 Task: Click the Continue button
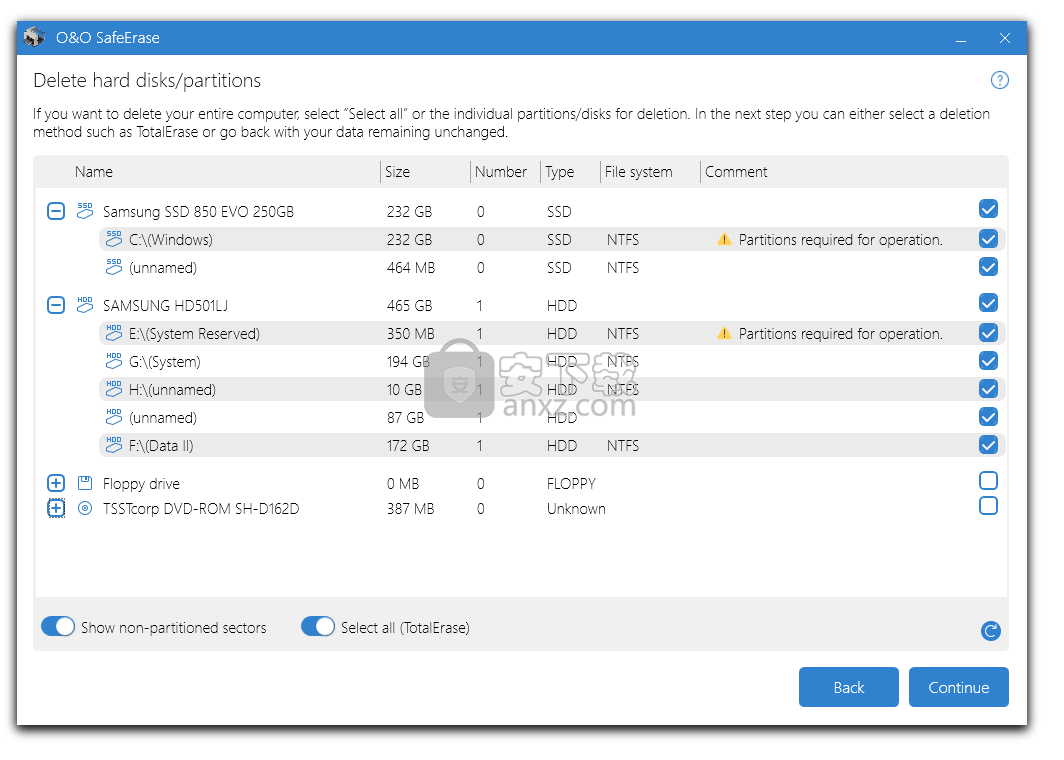click(958, 687)
